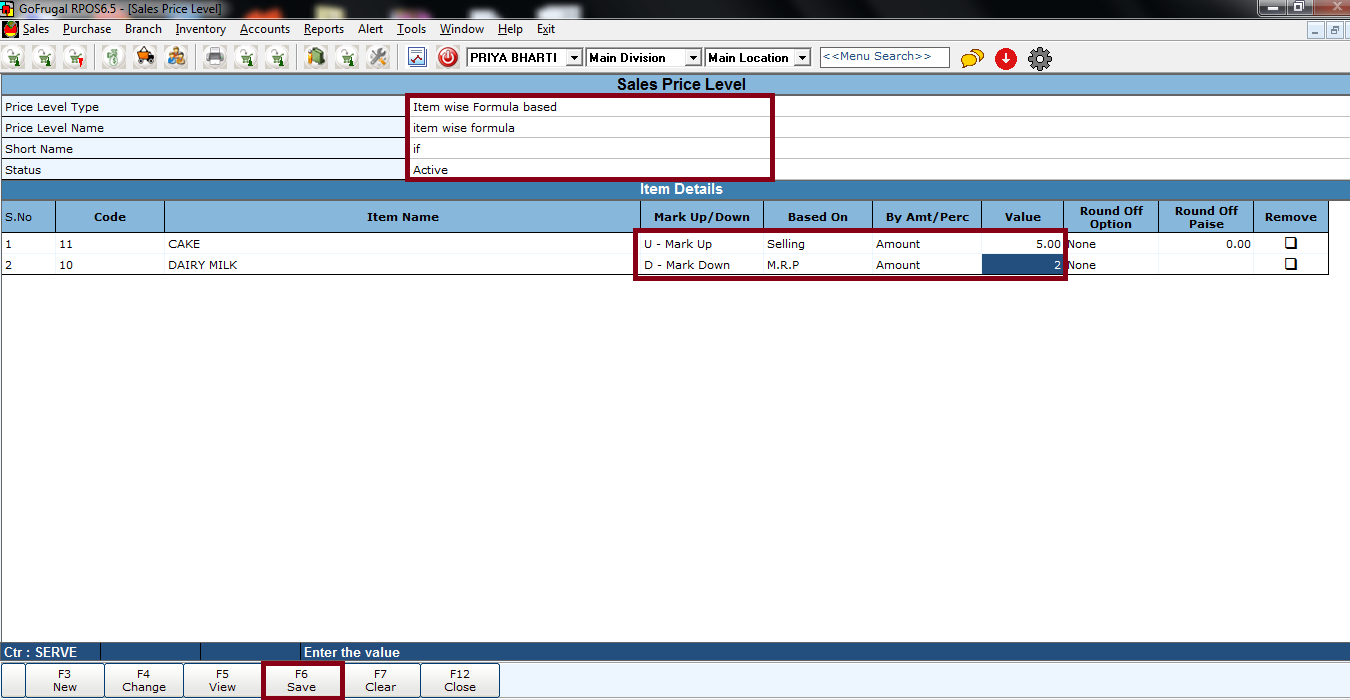Open the Accounts menu

tap(265, 29)
